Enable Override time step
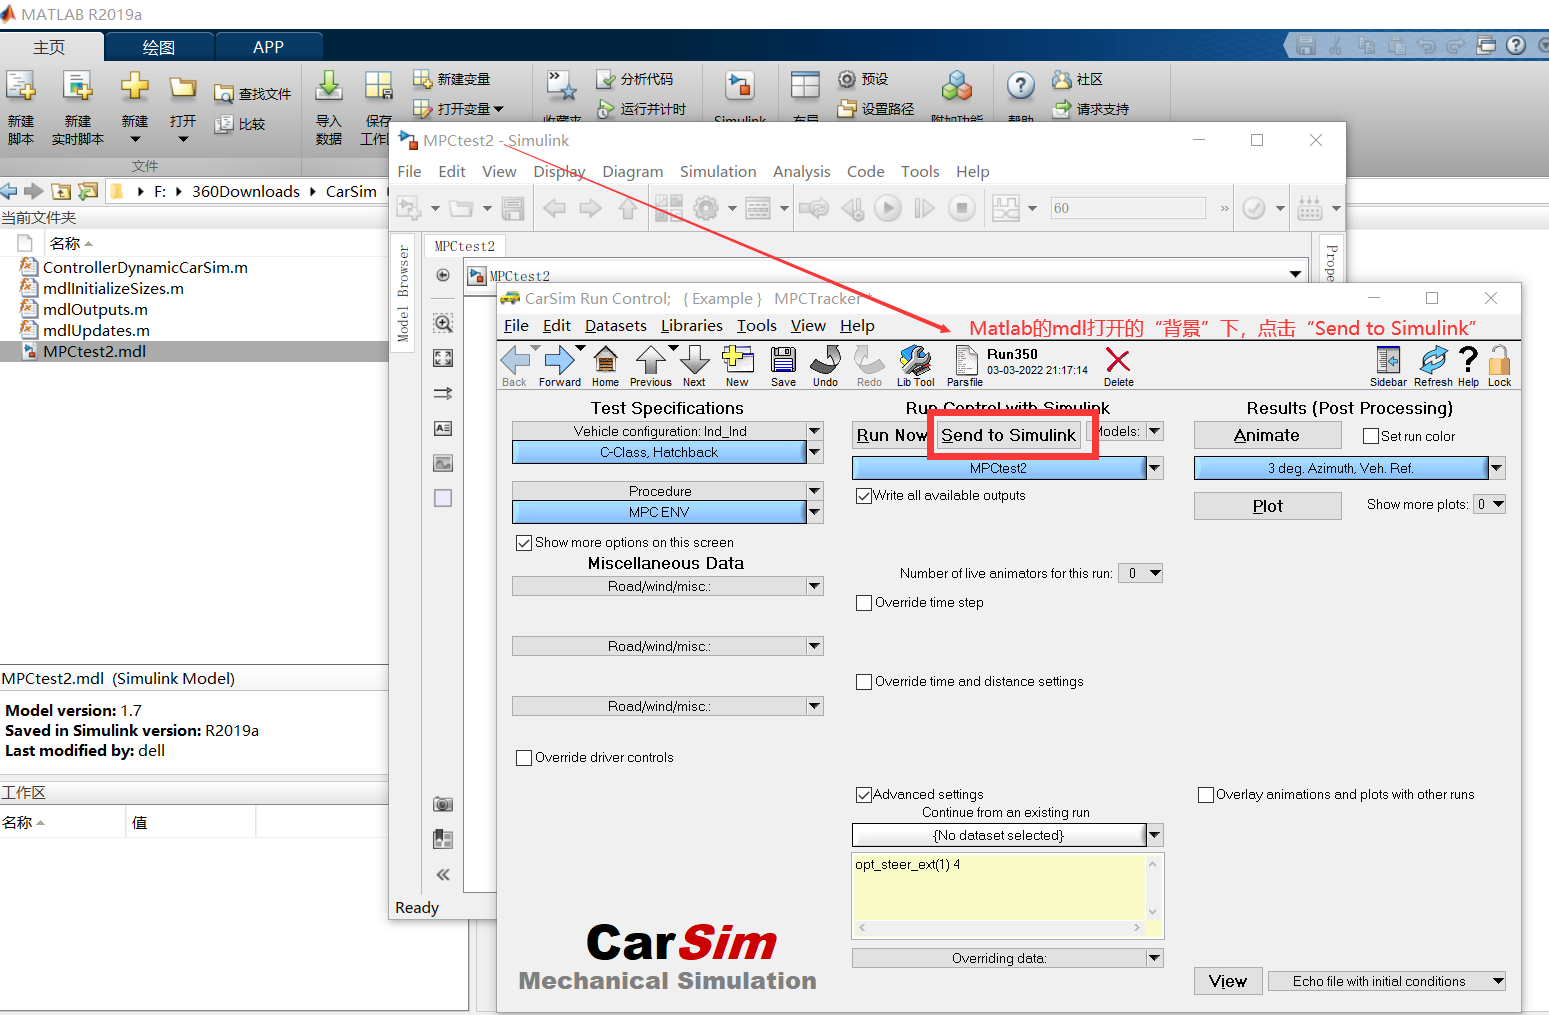Image resolution: width=1549 pixels, height=1015 pixels. [x=864, y=602]
